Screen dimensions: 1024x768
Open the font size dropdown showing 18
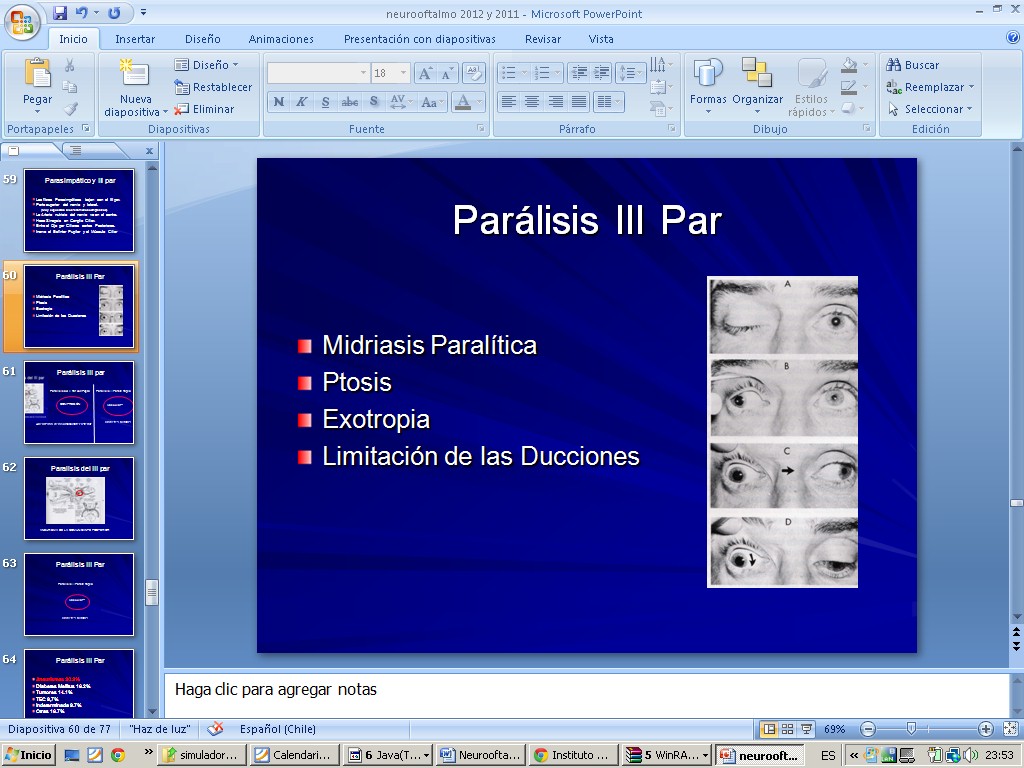click(x=403, y=74)
